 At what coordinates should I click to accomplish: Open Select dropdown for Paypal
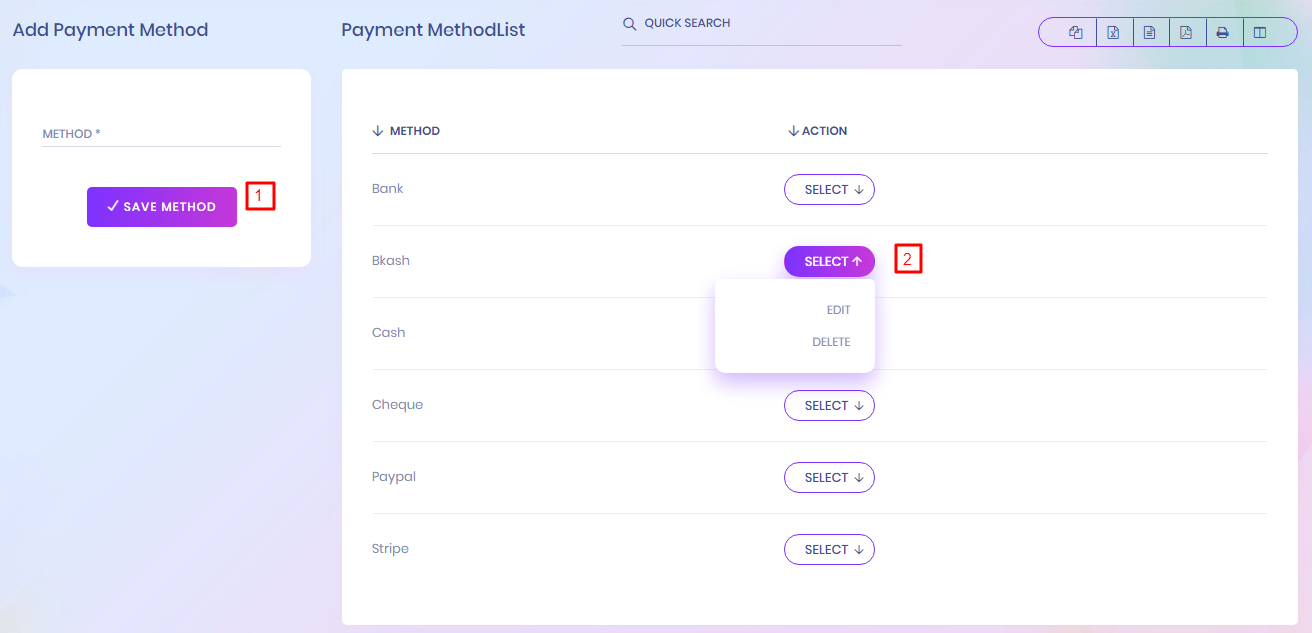(x=829, y=478)
